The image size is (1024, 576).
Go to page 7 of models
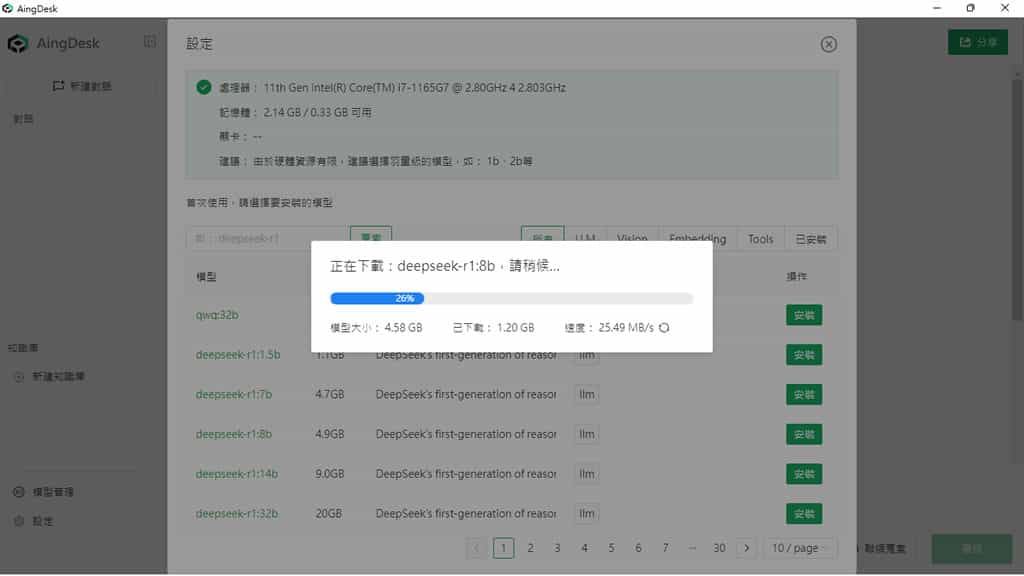tap(665, 548)
